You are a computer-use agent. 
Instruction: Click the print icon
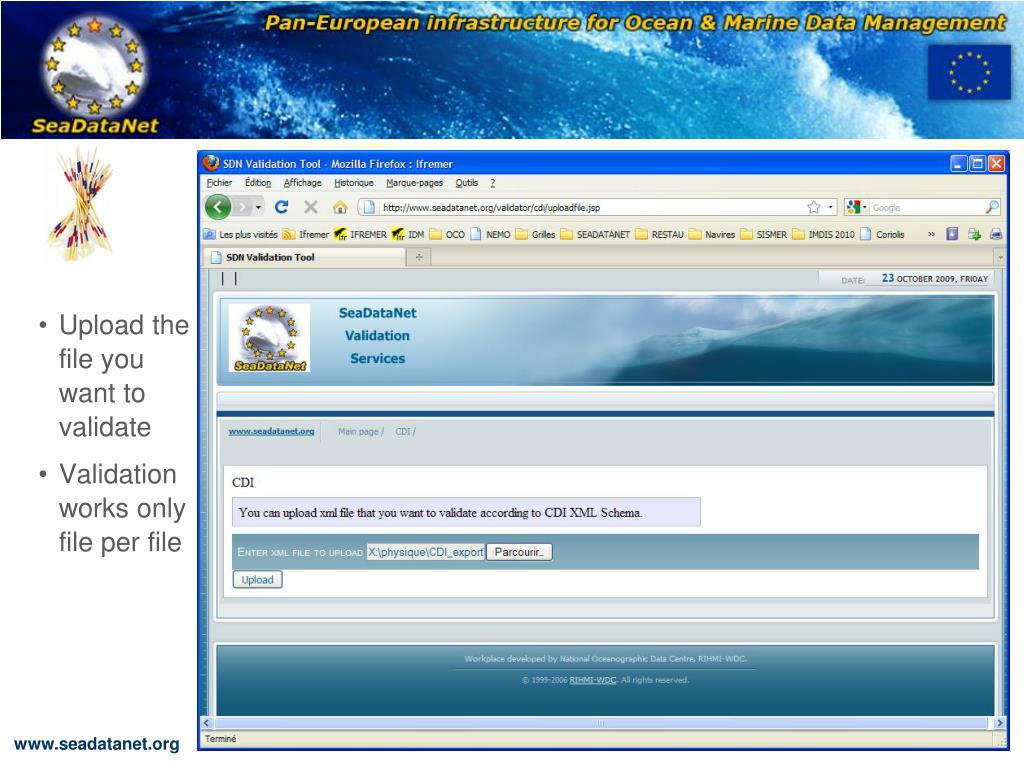996,234
